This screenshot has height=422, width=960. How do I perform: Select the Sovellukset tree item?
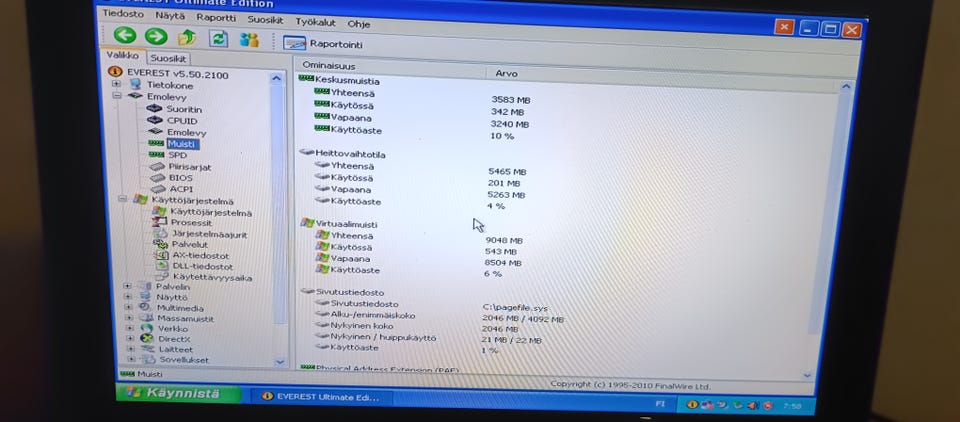point(184,360)
